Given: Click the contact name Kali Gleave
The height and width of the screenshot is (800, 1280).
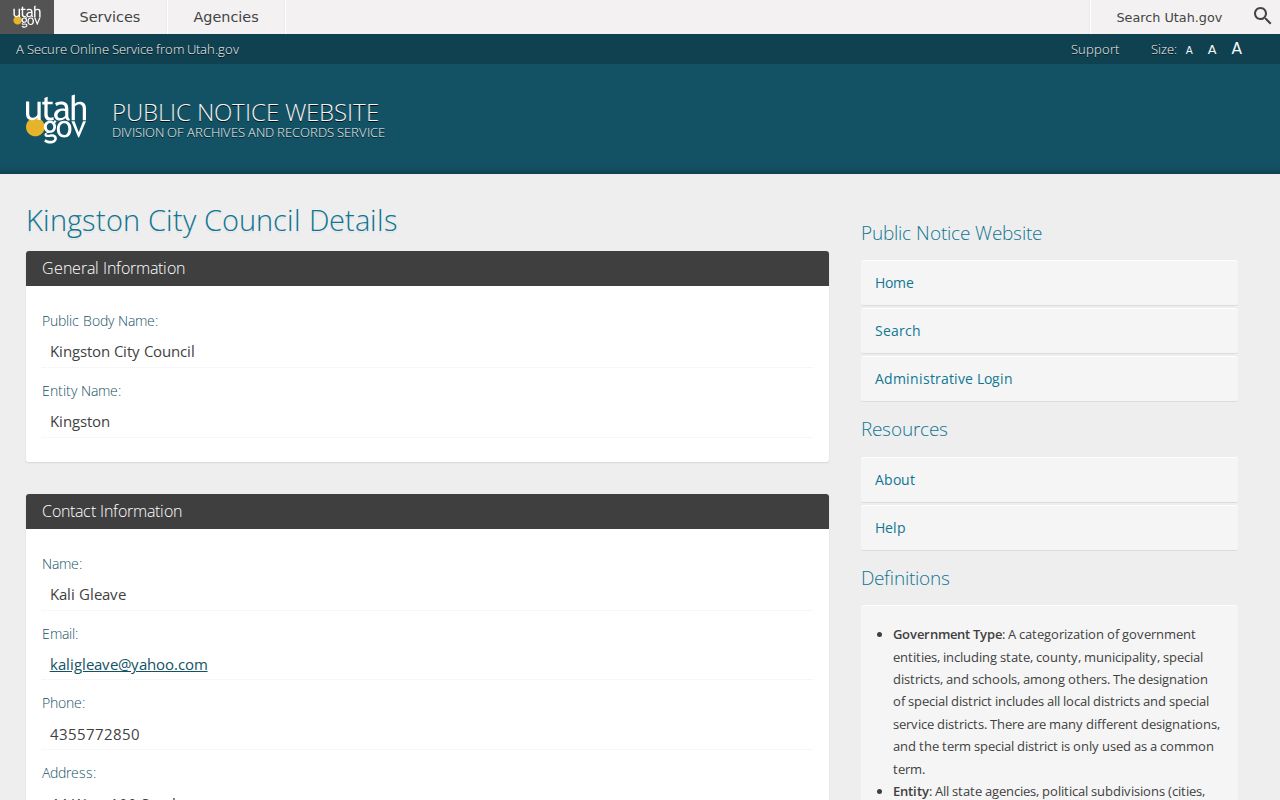Looking at the screenshot, I should [88, 594].
